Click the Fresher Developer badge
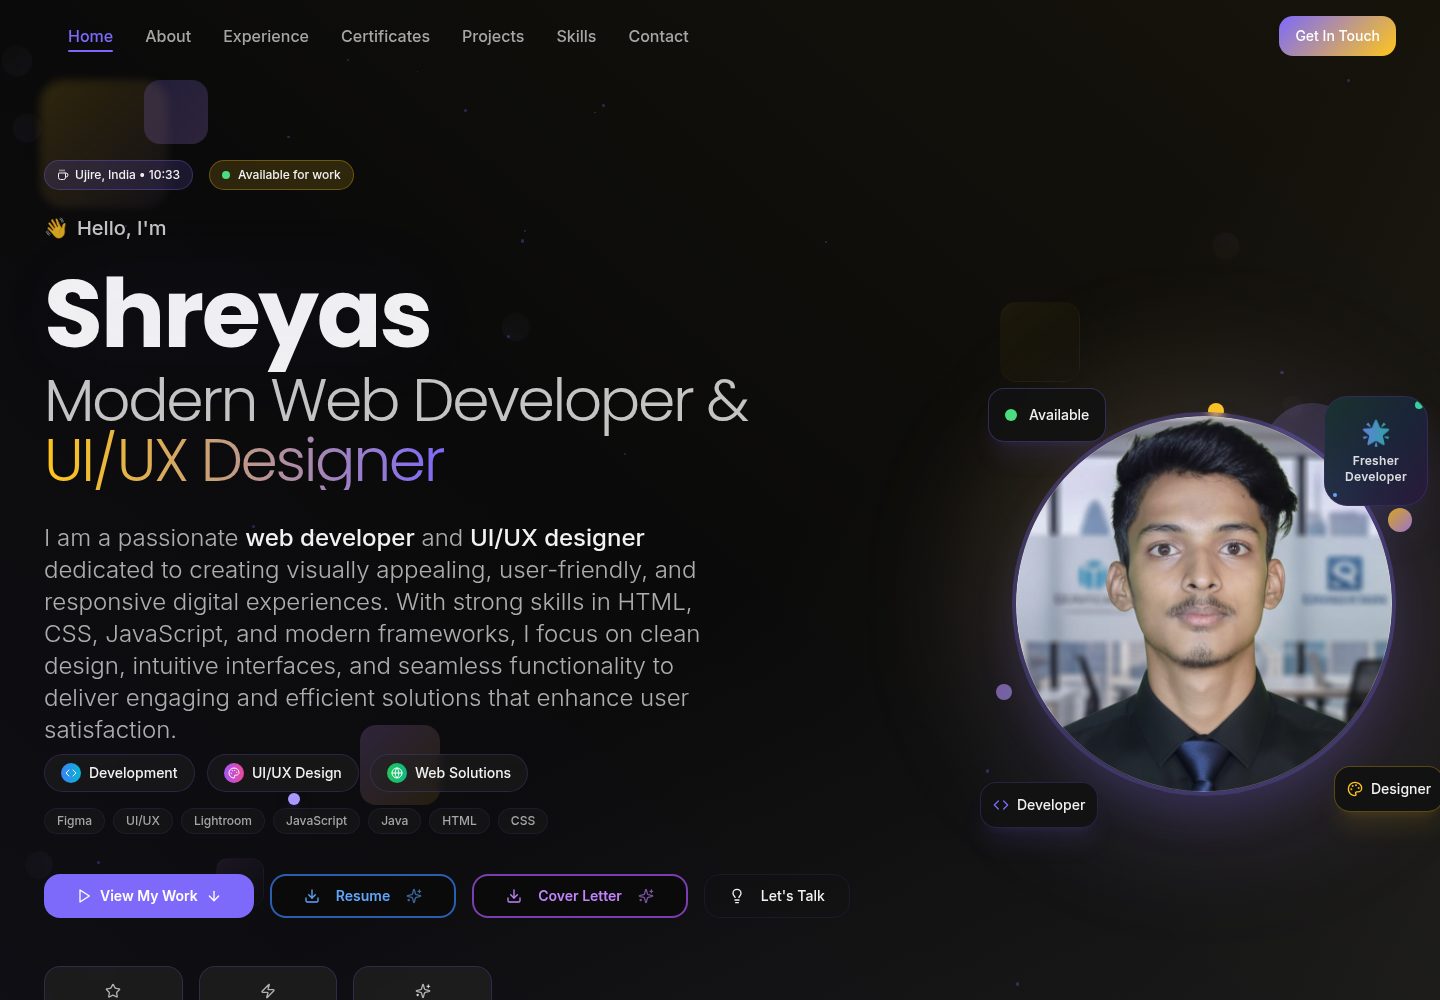This screenshot has width=1440, height=1000. pos(1376,451)
